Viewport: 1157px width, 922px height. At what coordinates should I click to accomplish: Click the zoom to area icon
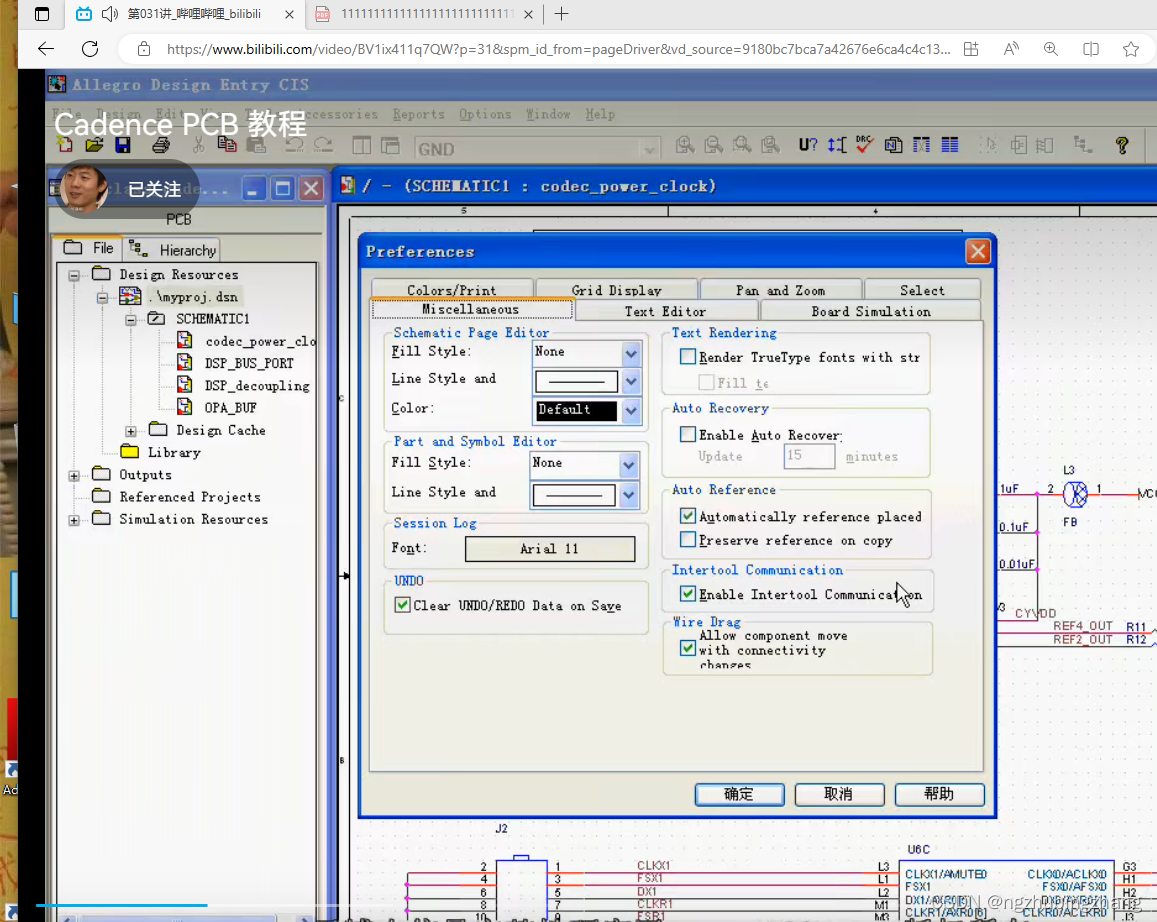click(742, 145)
